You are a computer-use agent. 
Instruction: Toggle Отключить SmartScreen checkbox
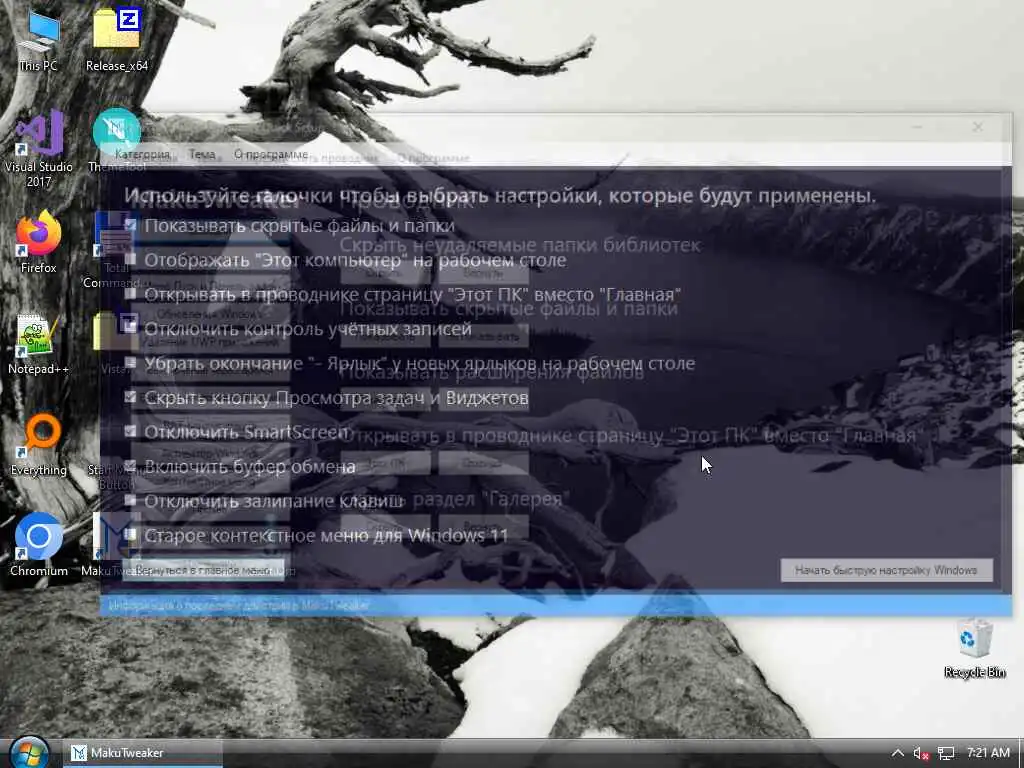pyautogui.click(x=131, y=432)
